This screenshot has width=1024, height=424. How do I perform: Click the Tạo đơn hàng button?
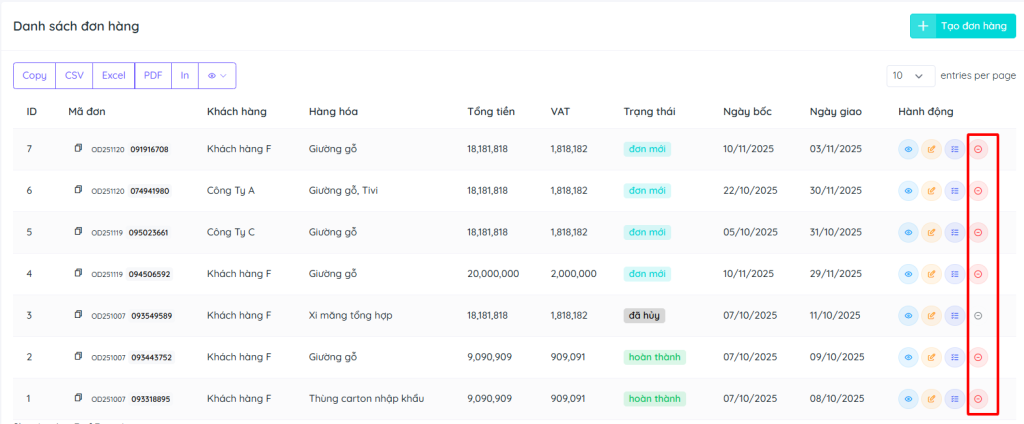click(x=962, y=26)
